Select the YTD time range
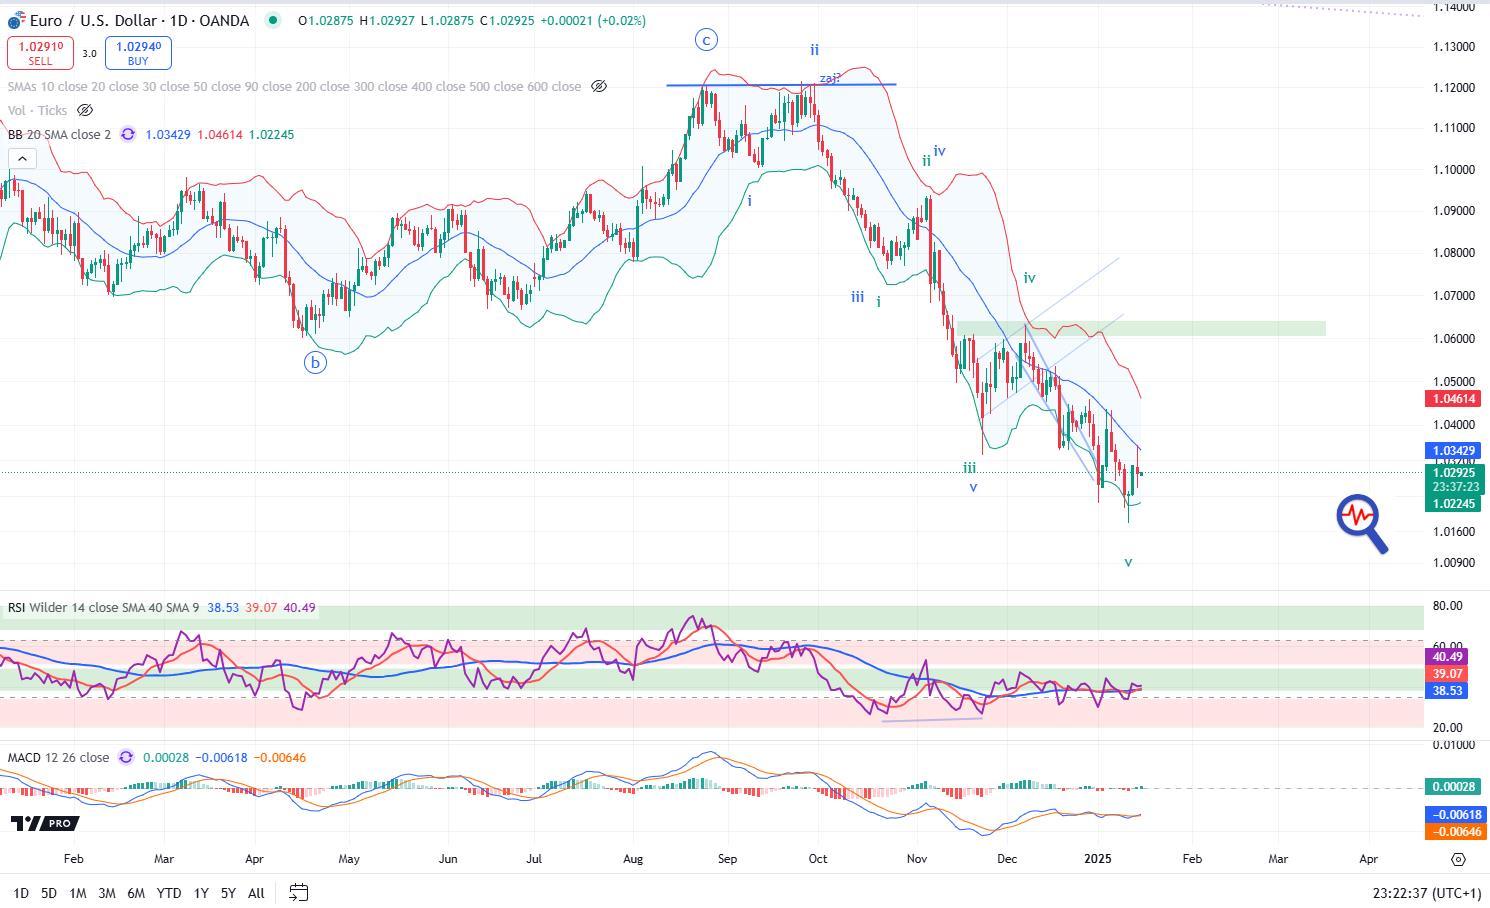The image size is (1490, 908). click(169, 893)
